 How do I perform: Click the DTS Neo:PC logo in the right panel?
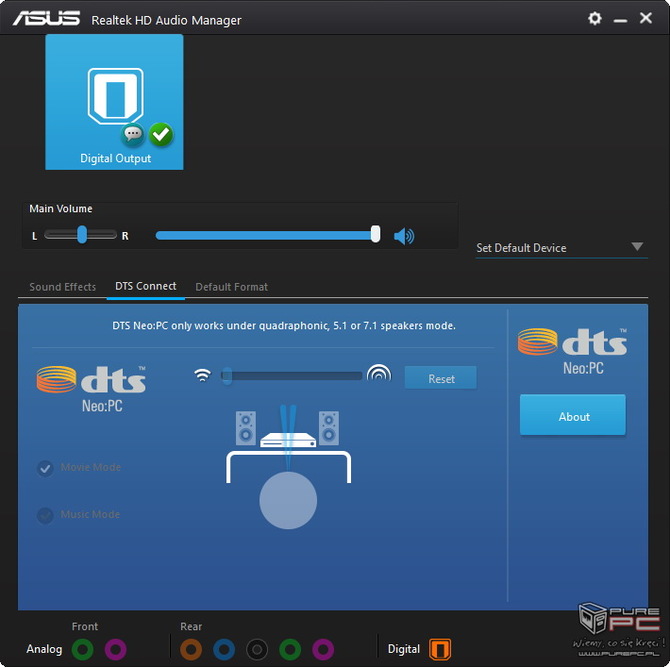click(x=573, y=351)
